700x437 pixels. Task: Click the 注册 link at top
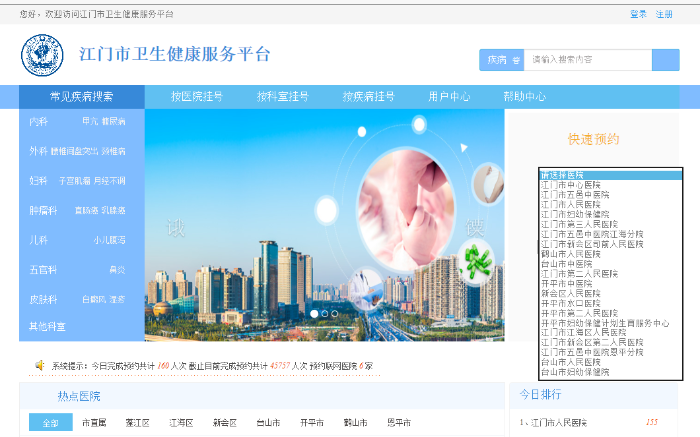(x=664, y=14)
